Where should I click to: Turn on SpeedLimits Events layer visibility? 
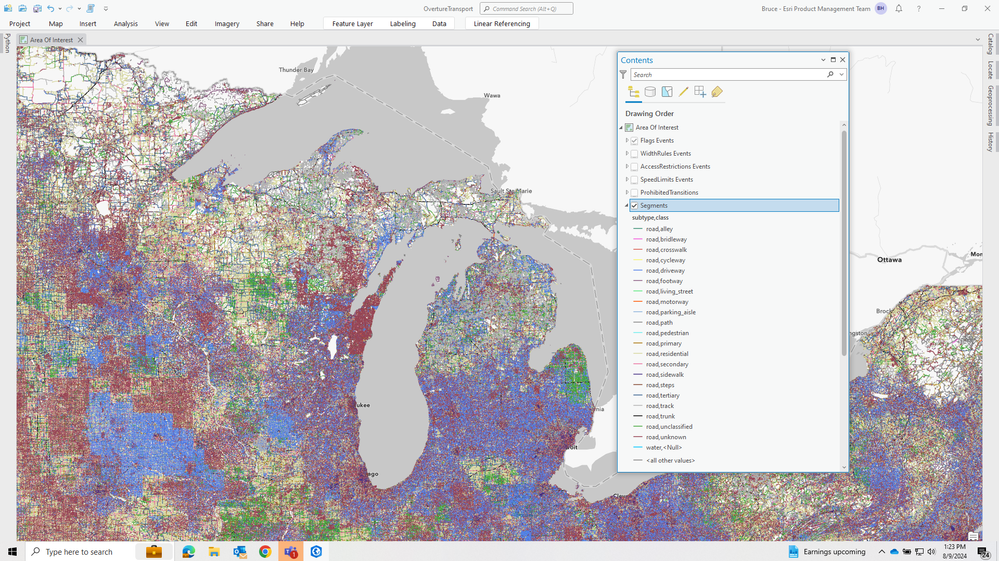(x=634, y=180)
